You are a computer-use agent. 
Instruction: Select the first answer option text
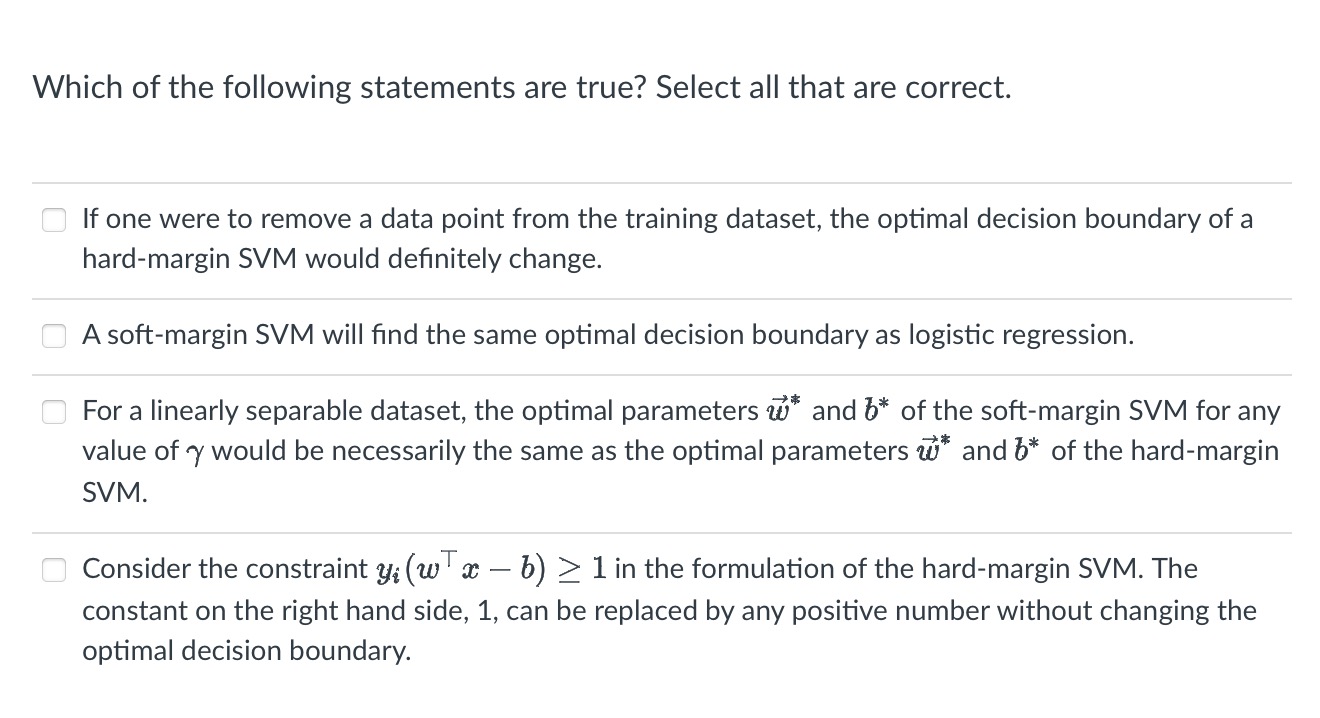tap(600, 238)
